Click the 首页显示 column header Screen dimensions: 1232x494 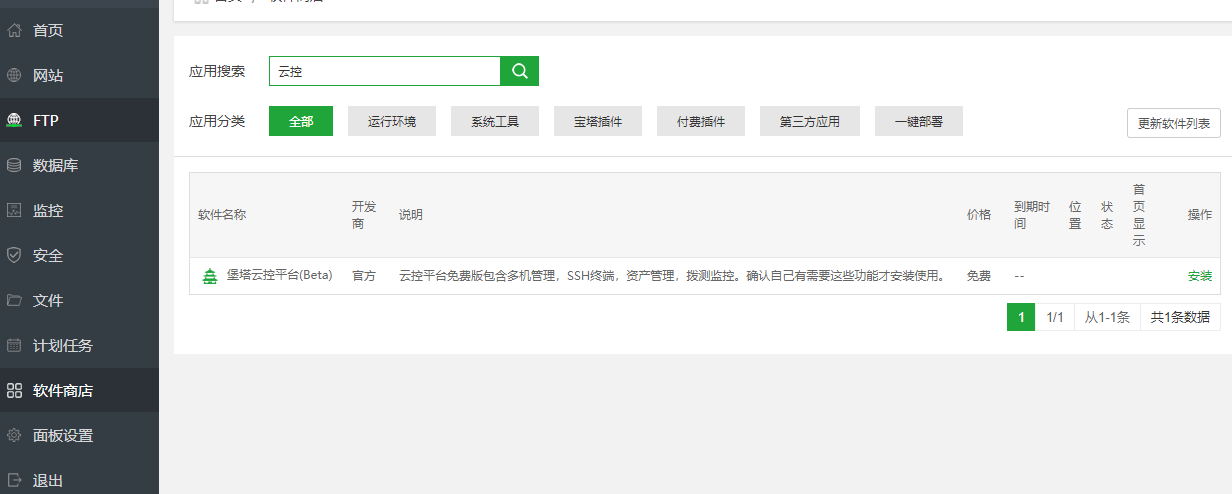click(1139, 215)
